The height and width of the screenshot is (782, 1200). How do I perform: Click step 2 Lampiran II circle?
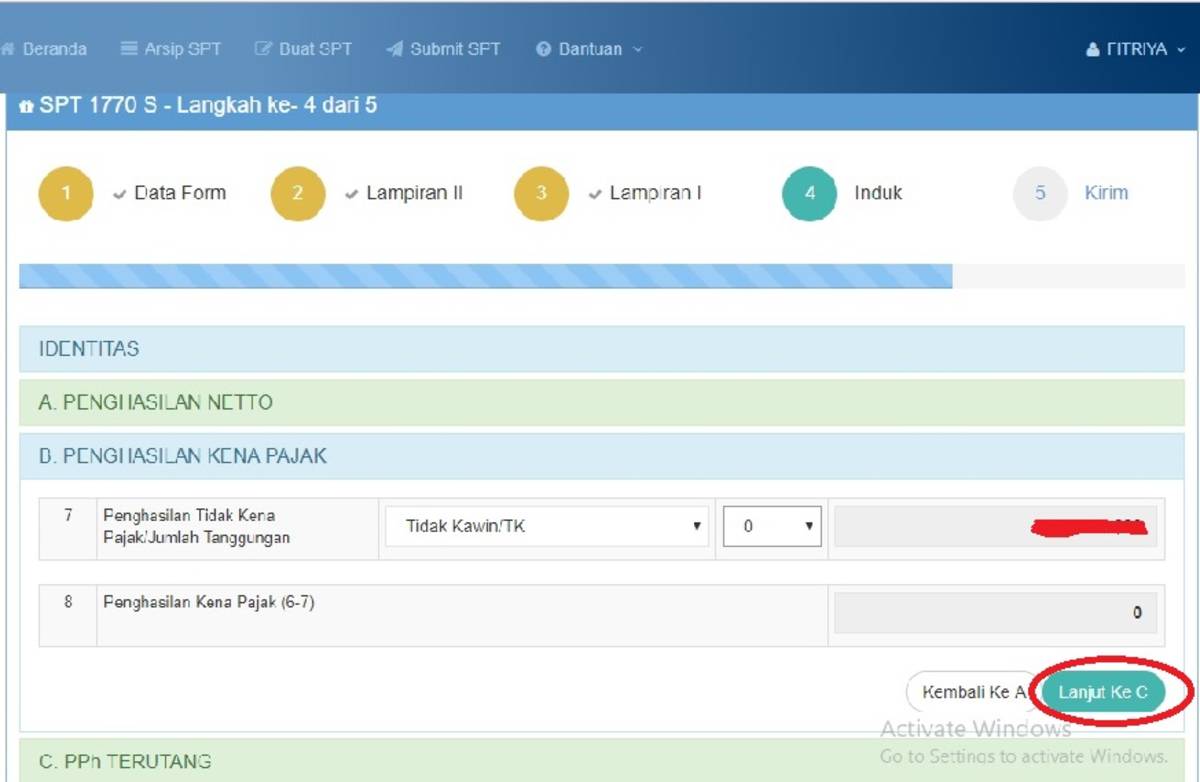click(x=297, y=194)
